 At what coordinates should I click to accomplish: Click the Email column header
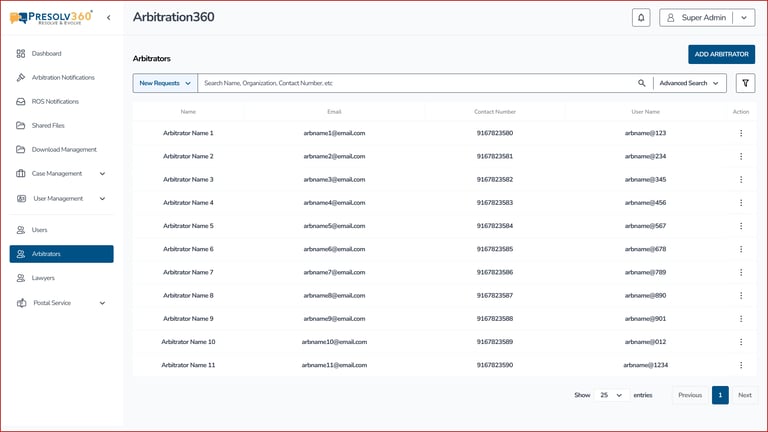click(334, 112)
